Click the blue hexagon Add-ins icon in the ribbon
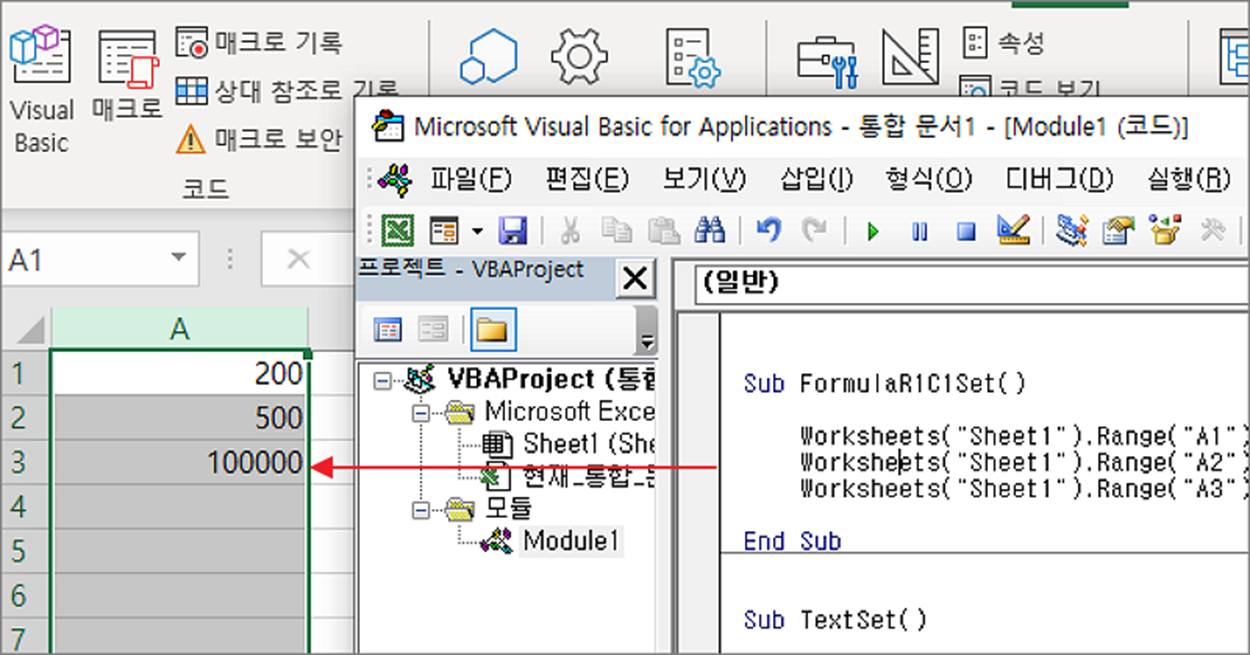Viewport: 1250px width, 655px height. point(488,58)
